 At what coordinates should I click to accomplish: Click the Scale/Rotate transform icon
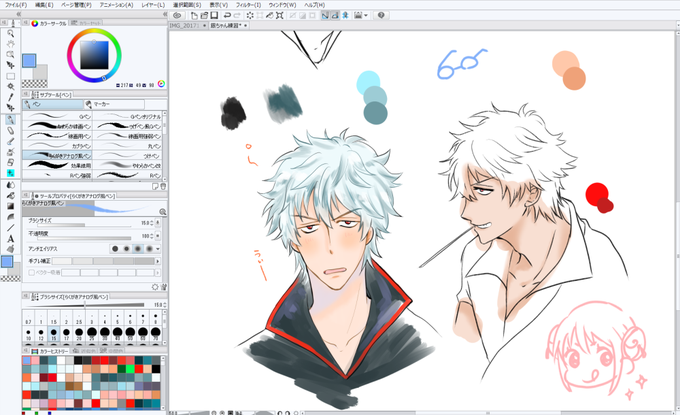coord(280,15)
